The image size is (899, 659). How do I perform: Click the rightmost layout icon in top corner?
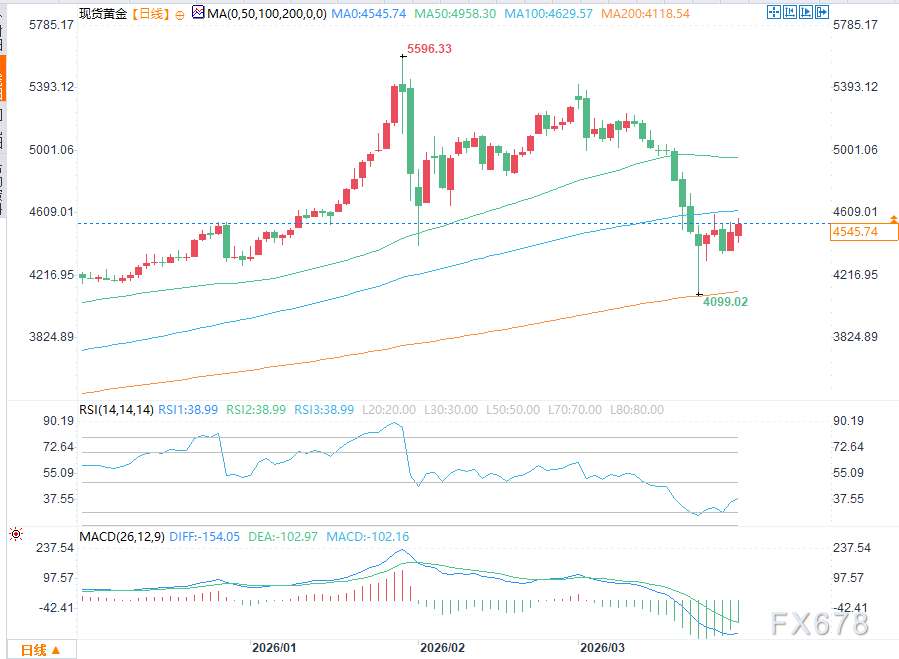[x=822, y=12]
